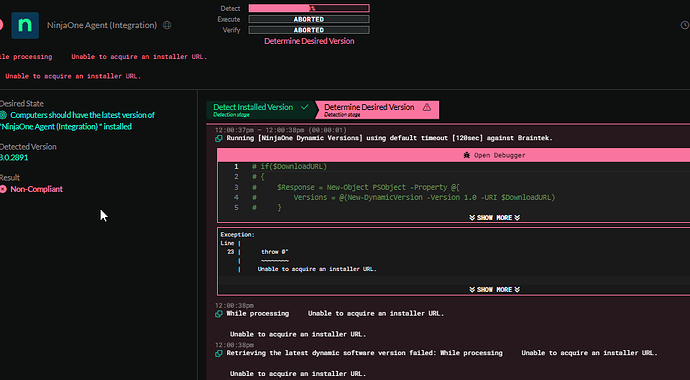Click the bug icon in Open Debugger bar
This screenshot has height=380, width=690.
[466, 155]
